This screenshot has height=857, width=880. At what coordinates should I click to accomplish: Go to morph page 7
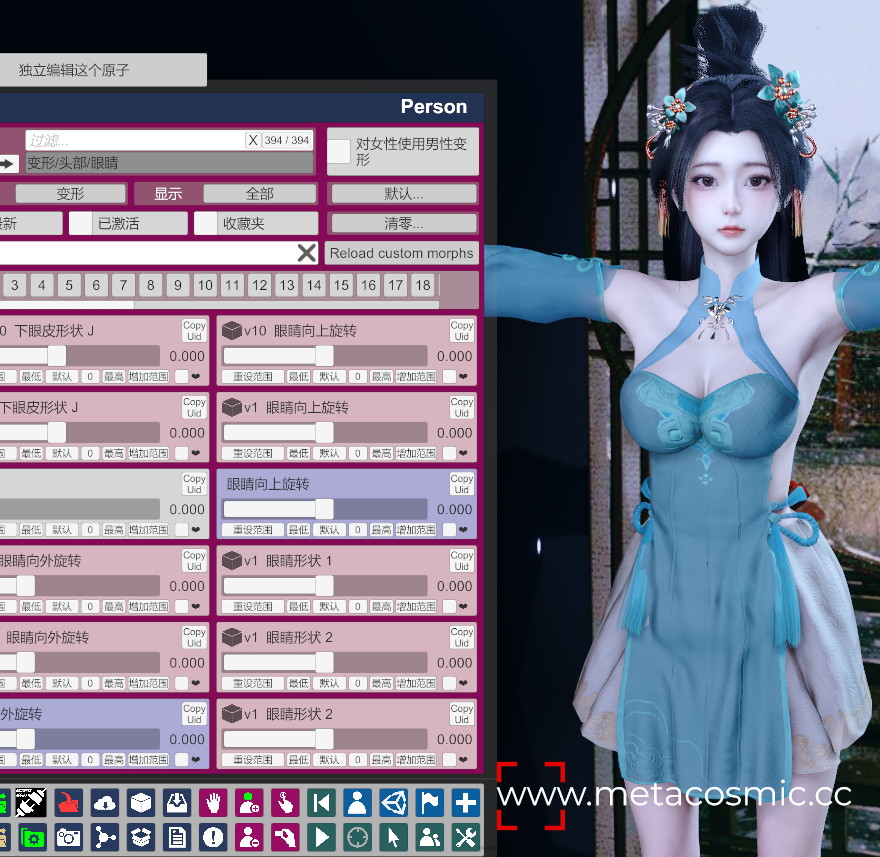[123, 285]
